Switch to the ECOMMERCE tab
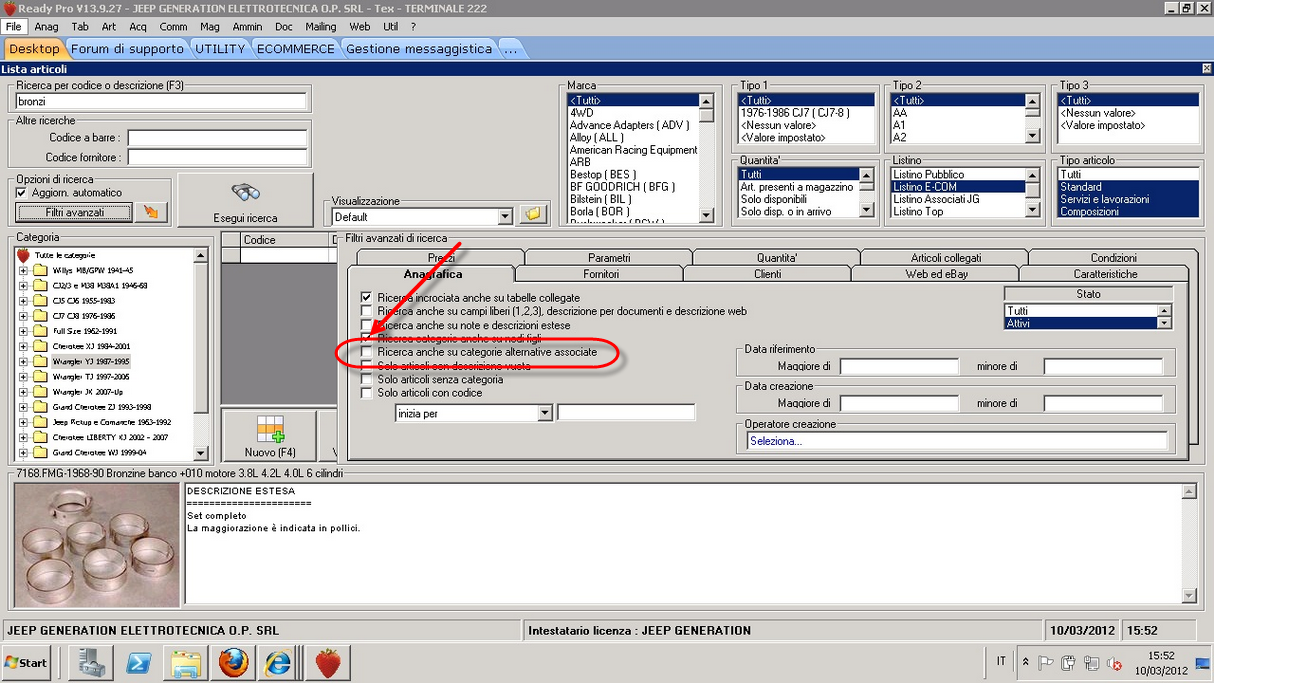Screen dimensions: 1303x683 tap(296, 48)
